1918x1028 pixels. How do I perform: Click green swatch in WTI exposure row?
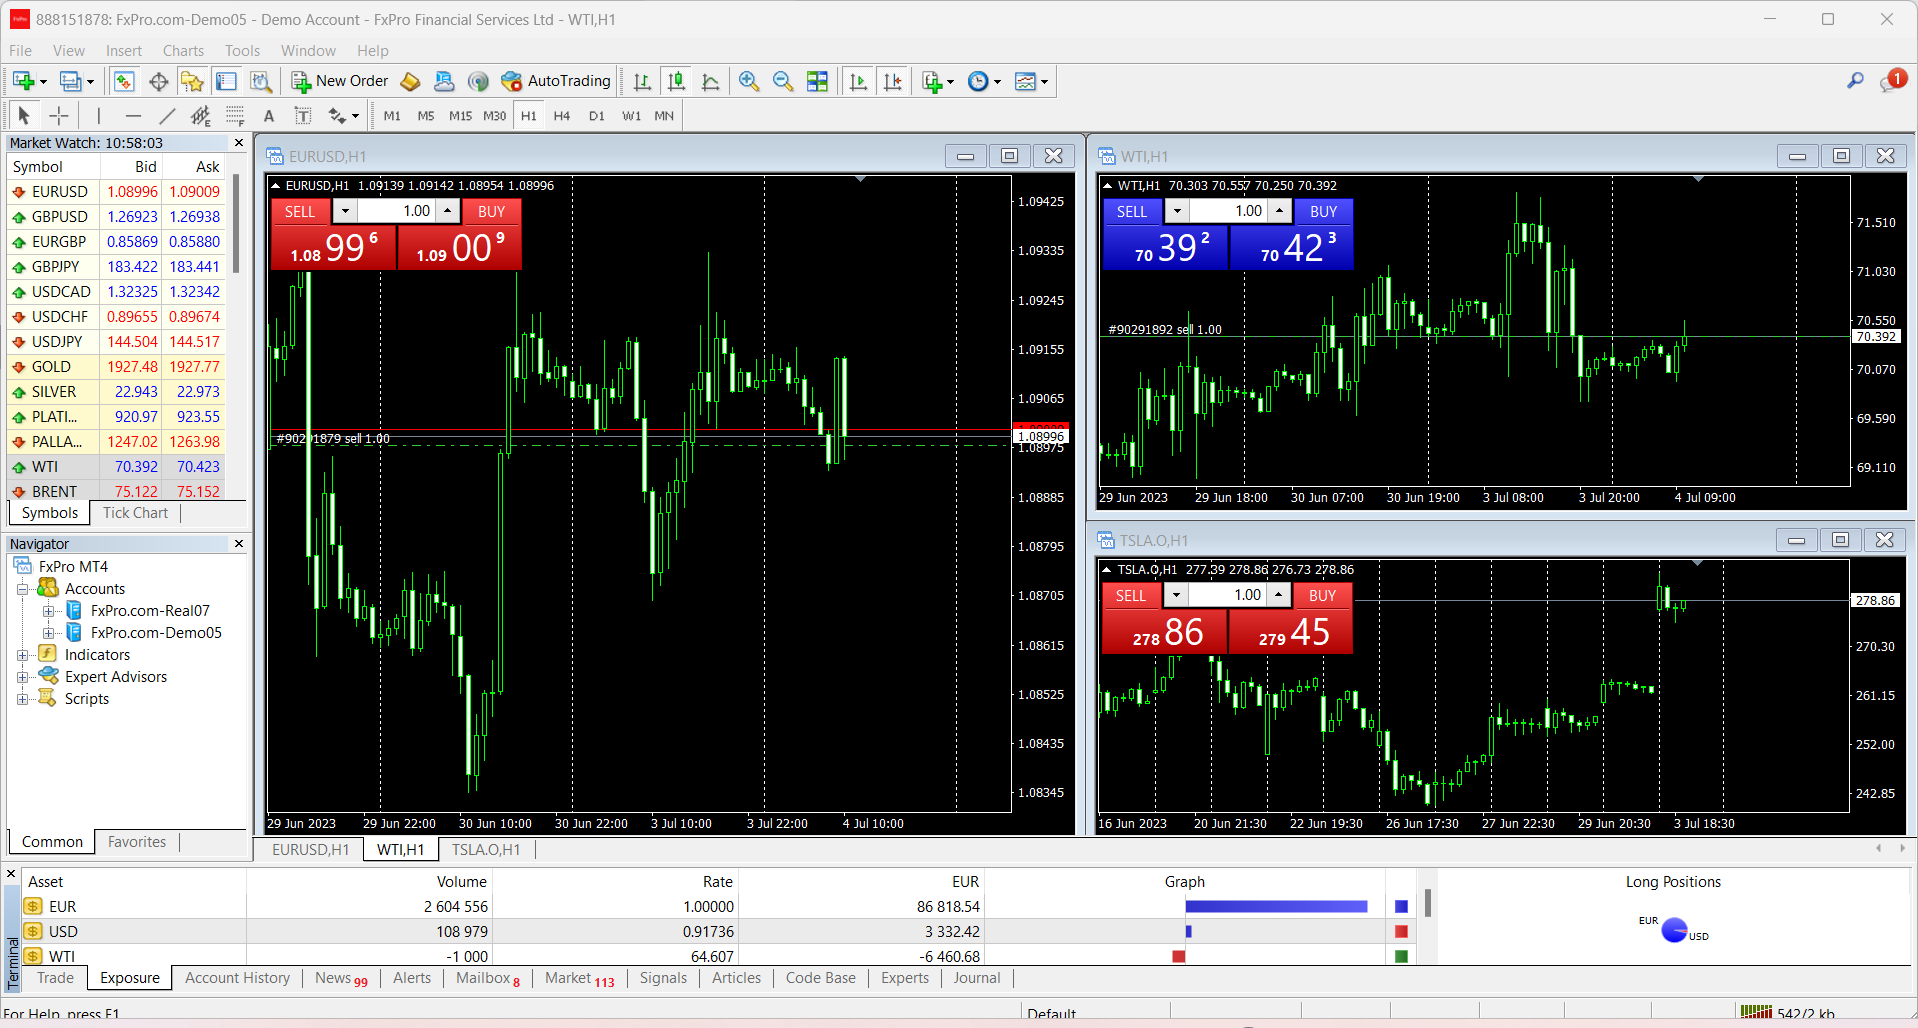1401,956
